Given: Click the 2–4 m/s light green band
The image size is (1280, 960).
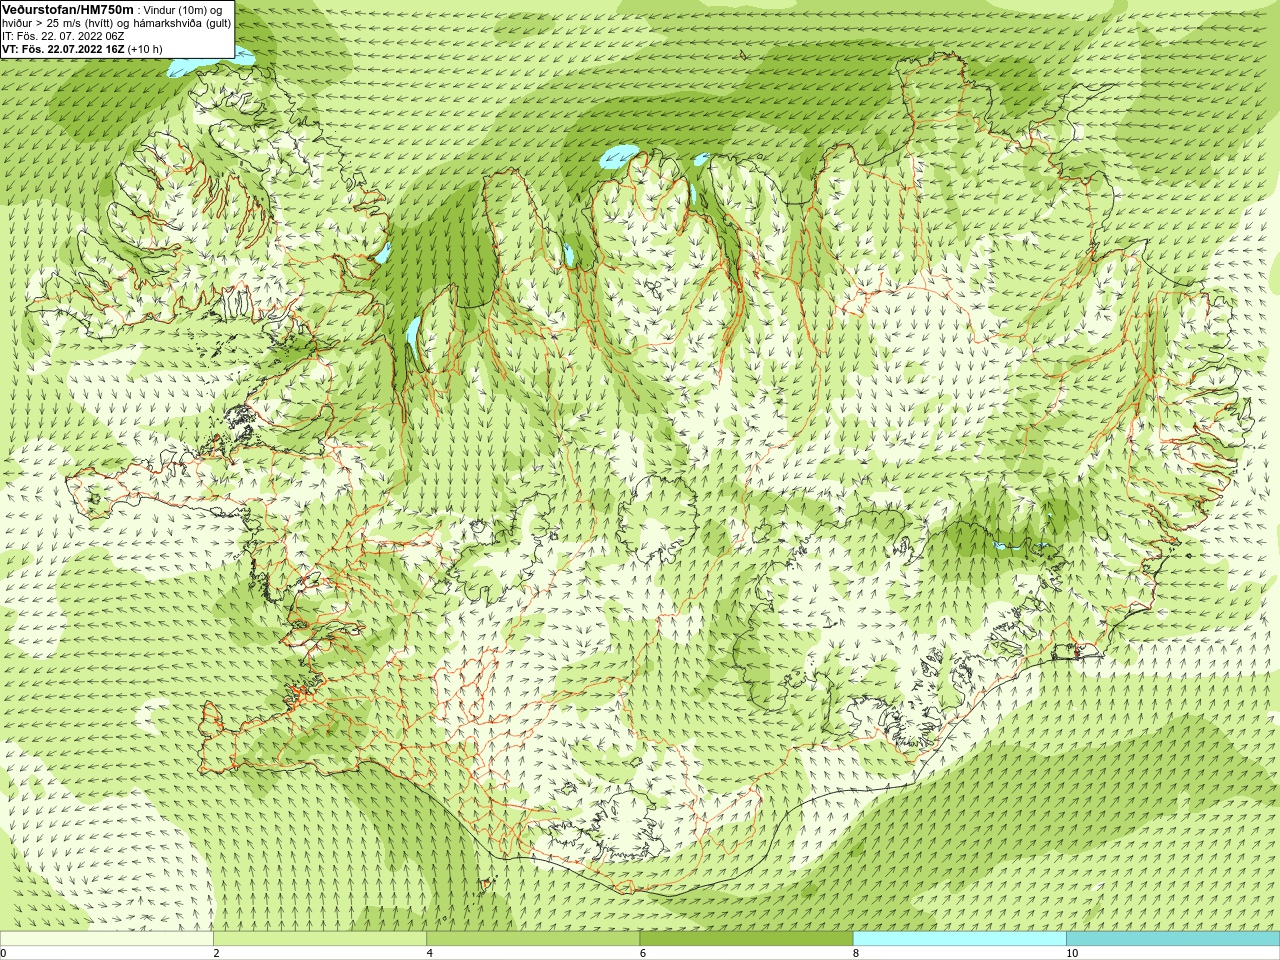Looking at the screenshot, I should point(319,939).
